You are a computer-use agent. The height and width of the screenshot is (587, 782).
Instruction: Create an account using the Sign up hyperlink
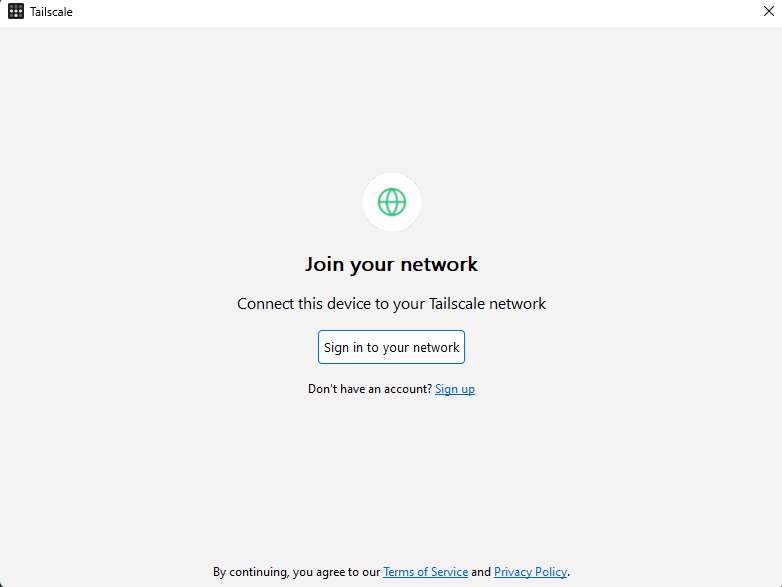click(455, 389)
